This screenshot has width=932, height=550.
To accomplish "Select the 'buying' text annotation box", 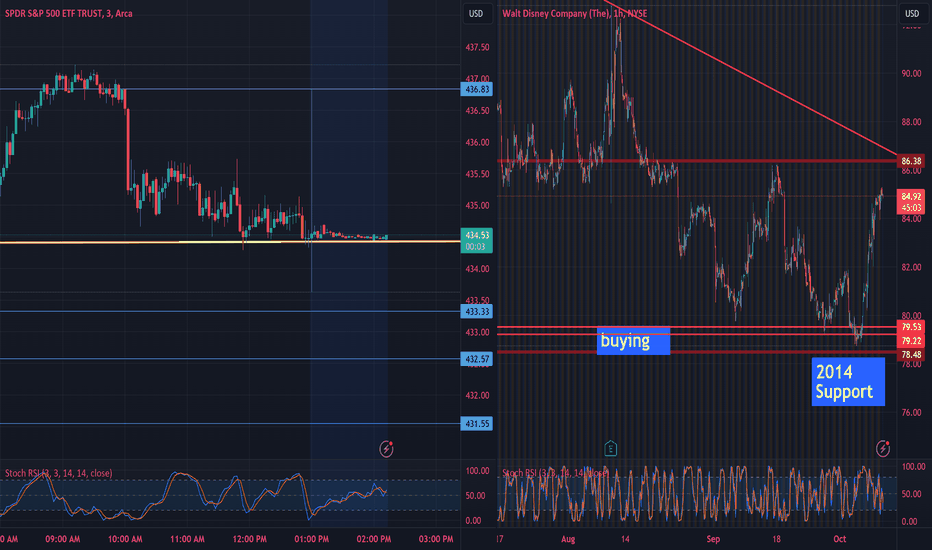I will (x=633, y=341).
